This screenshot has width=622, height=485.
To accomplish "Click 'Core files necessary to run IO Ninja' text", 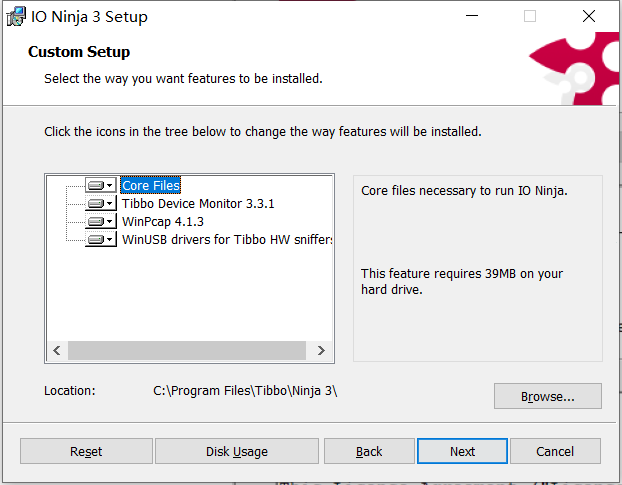I will click(464, 191).
